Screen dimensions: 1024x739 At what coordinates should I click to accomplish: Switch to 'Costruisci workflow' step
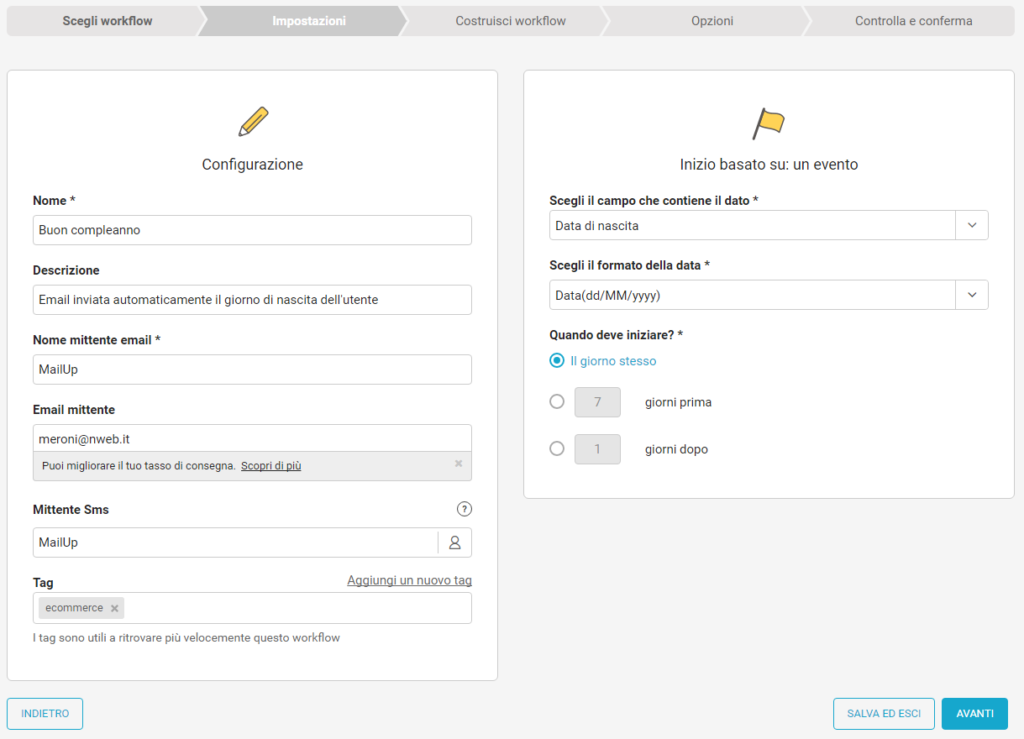pos(510,21)
